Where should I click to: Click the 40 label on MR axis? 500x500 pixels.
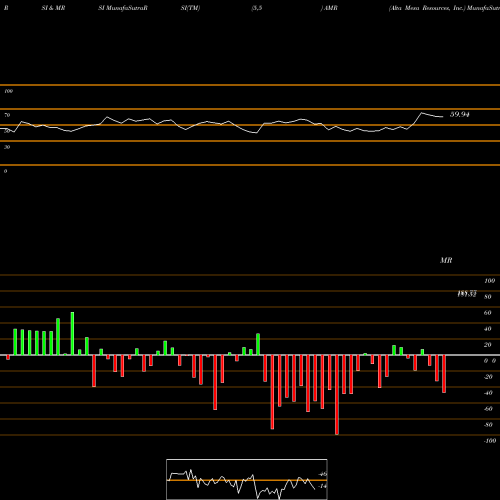pos(488,329)
